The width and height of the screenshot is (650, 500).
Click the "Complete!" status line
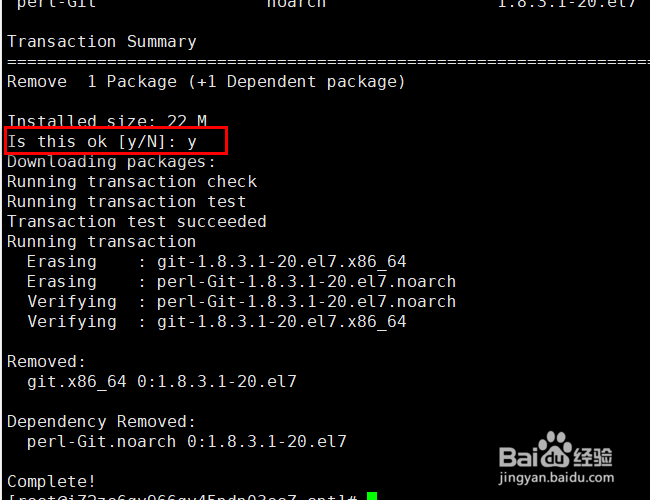pos(51,481)
